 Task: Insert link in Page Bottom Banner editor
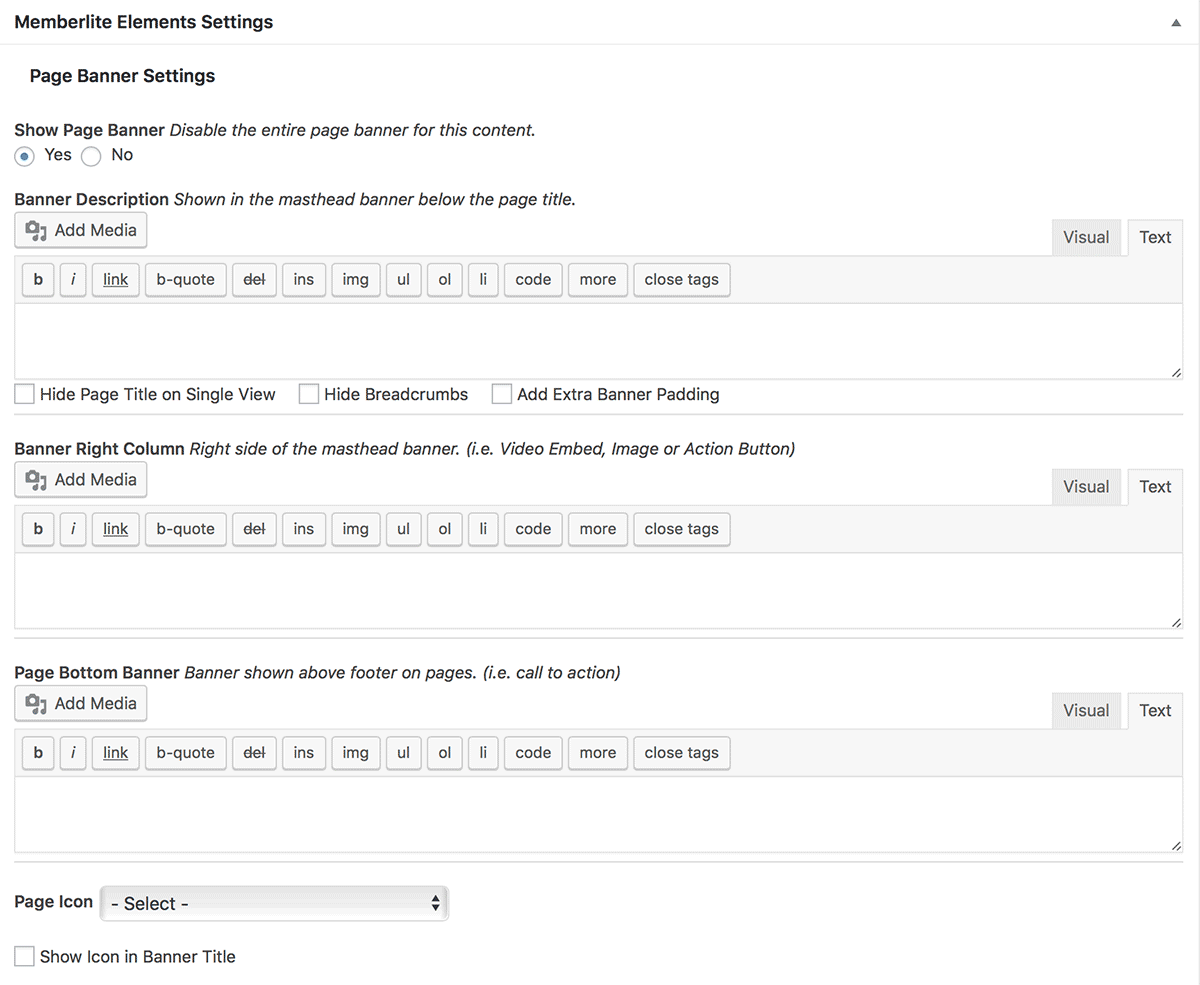pyautogui.click(x=116, y=753)
